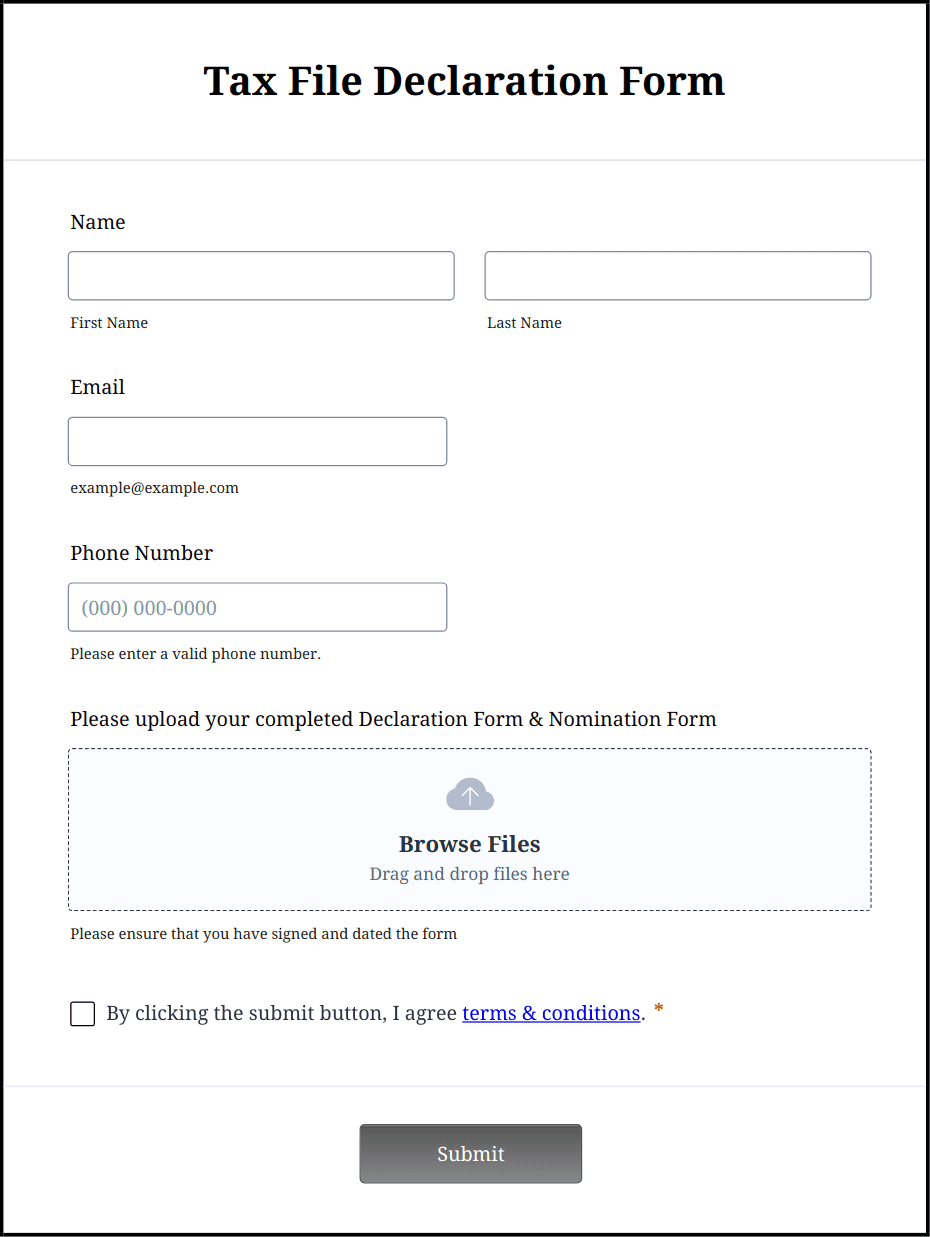
Task: Click the phone field showing (000) 000-0000
Action: pyautogui.click(x=257, y=607)
